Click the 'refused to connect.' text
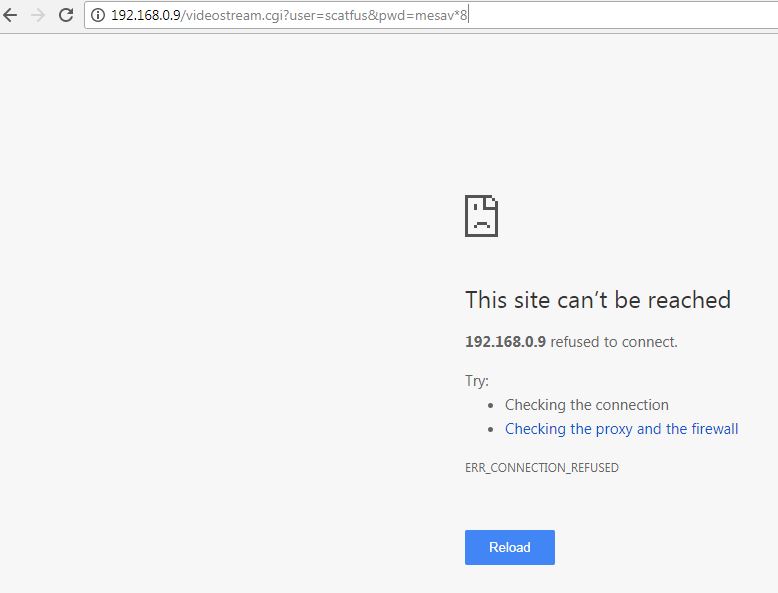 (614, 341)
